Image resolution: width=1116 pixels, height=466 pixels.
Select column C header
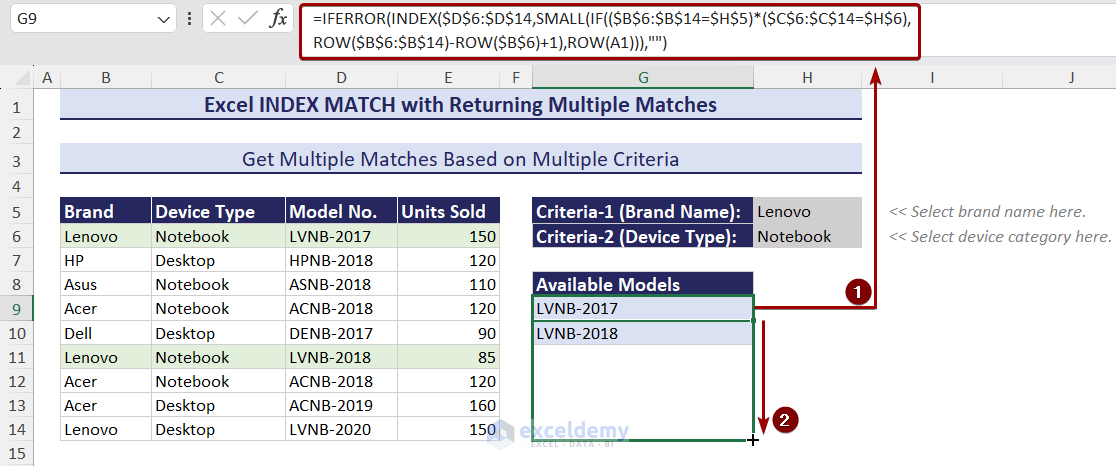(219, 78)
